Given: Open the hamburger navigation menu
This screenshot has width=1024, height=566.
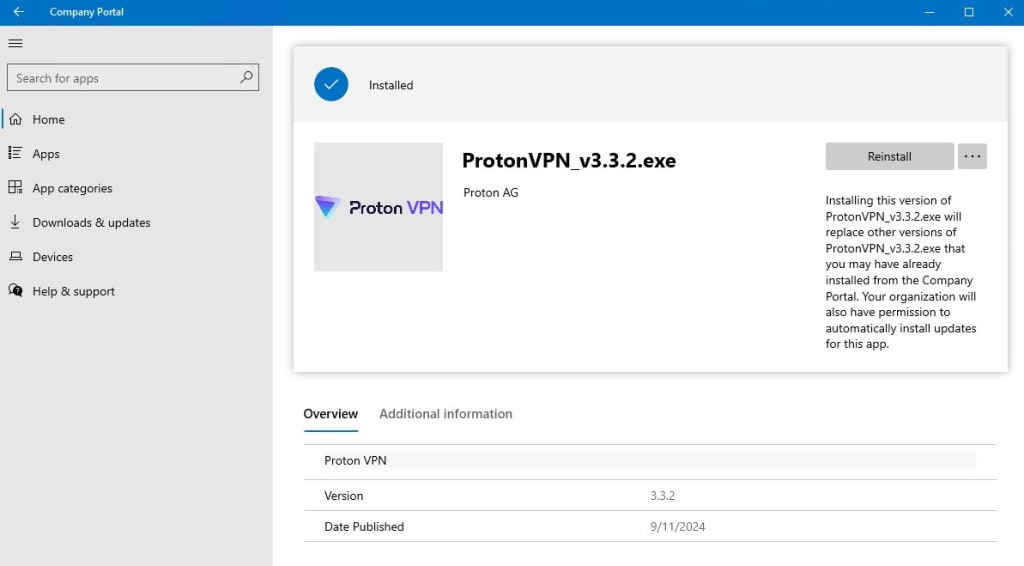Looking at the screenshot, I should pyautogui.click(x=15, y=43).
